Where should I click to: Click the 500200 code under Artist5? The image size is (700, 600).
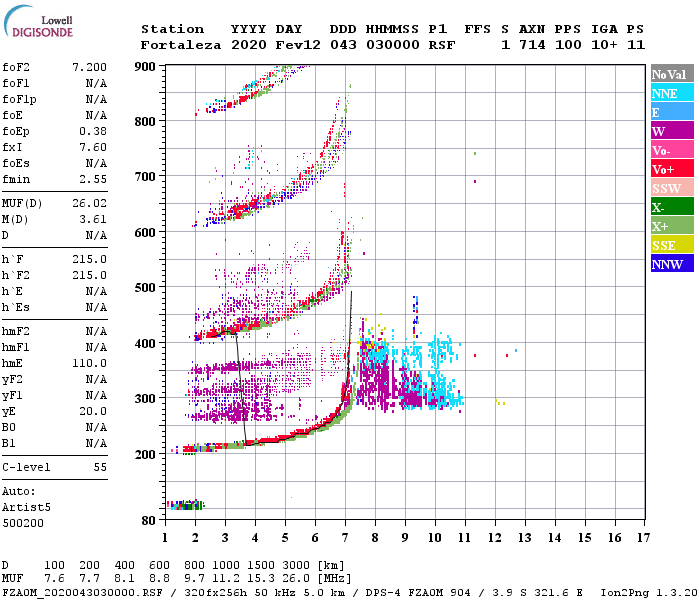click(x=23, y=523)
